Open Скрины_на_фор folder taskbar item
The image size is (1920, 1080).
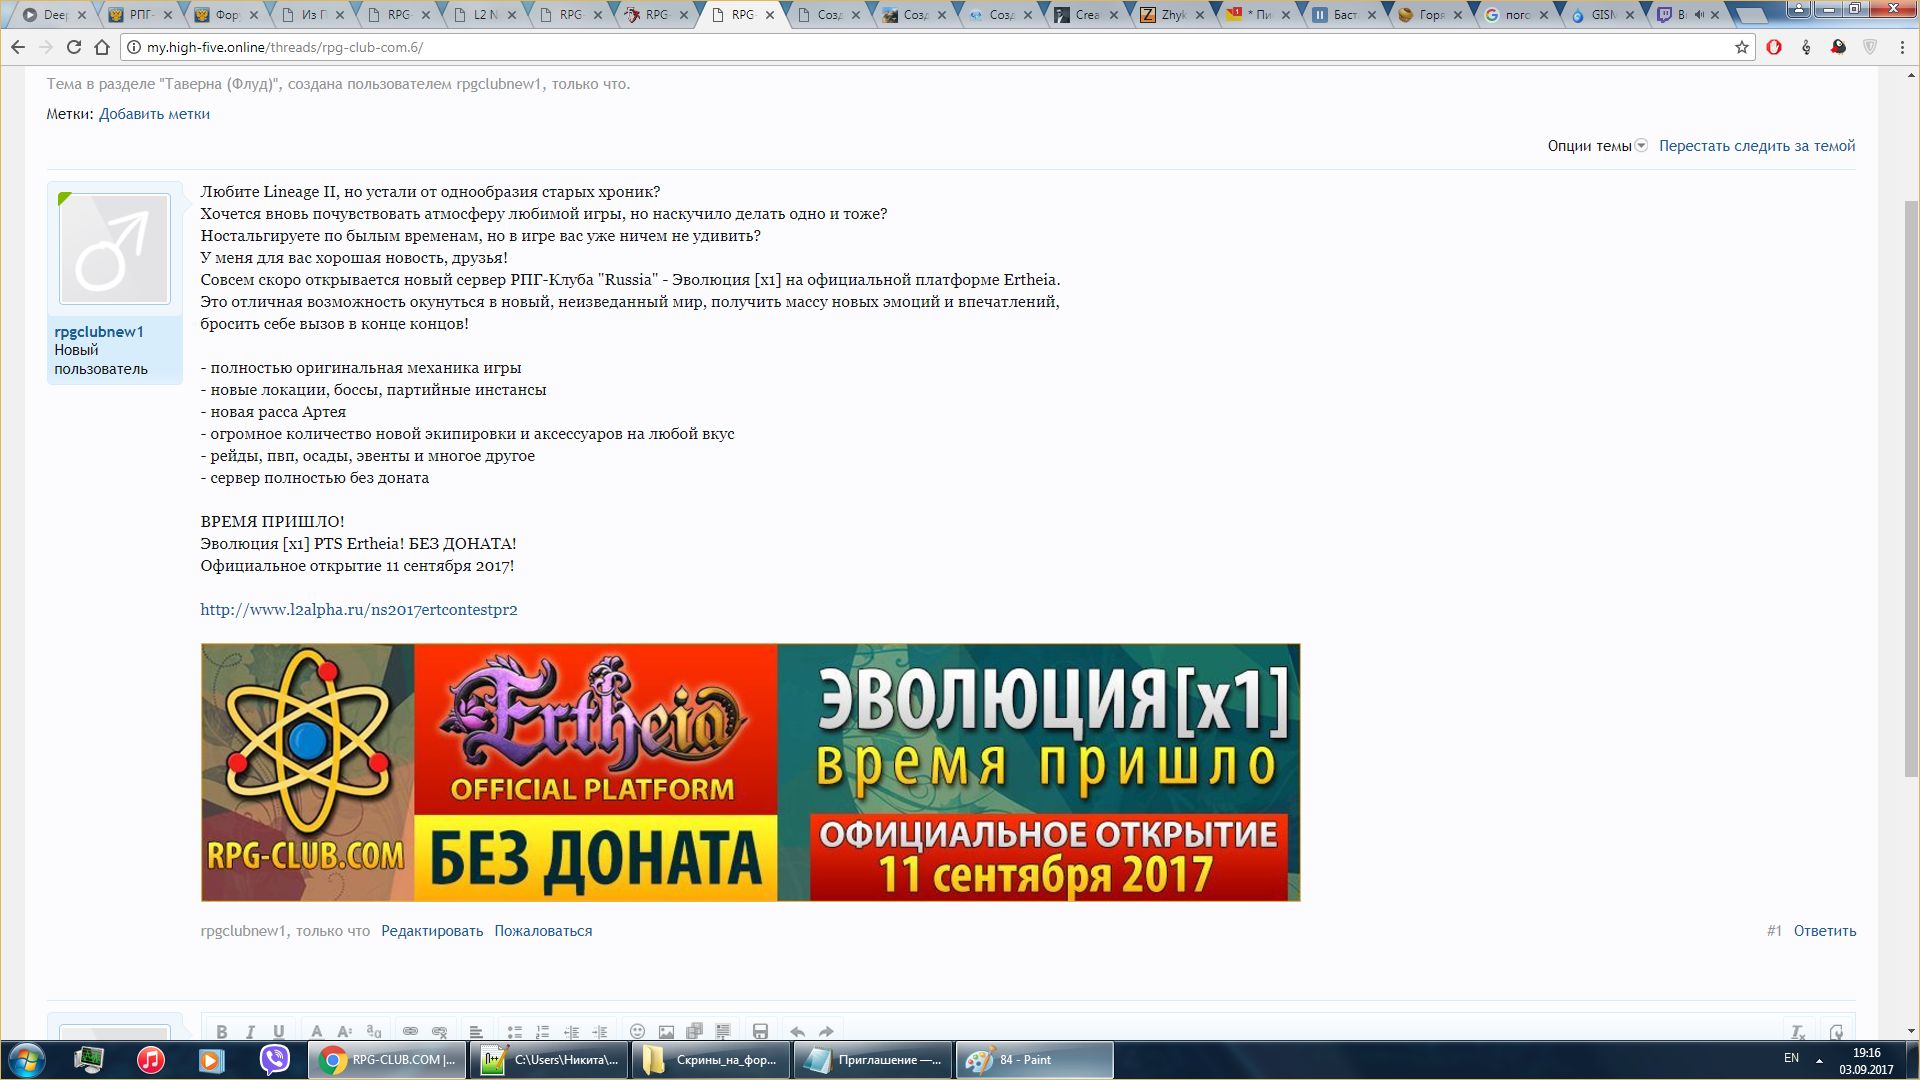[711, 1060]
